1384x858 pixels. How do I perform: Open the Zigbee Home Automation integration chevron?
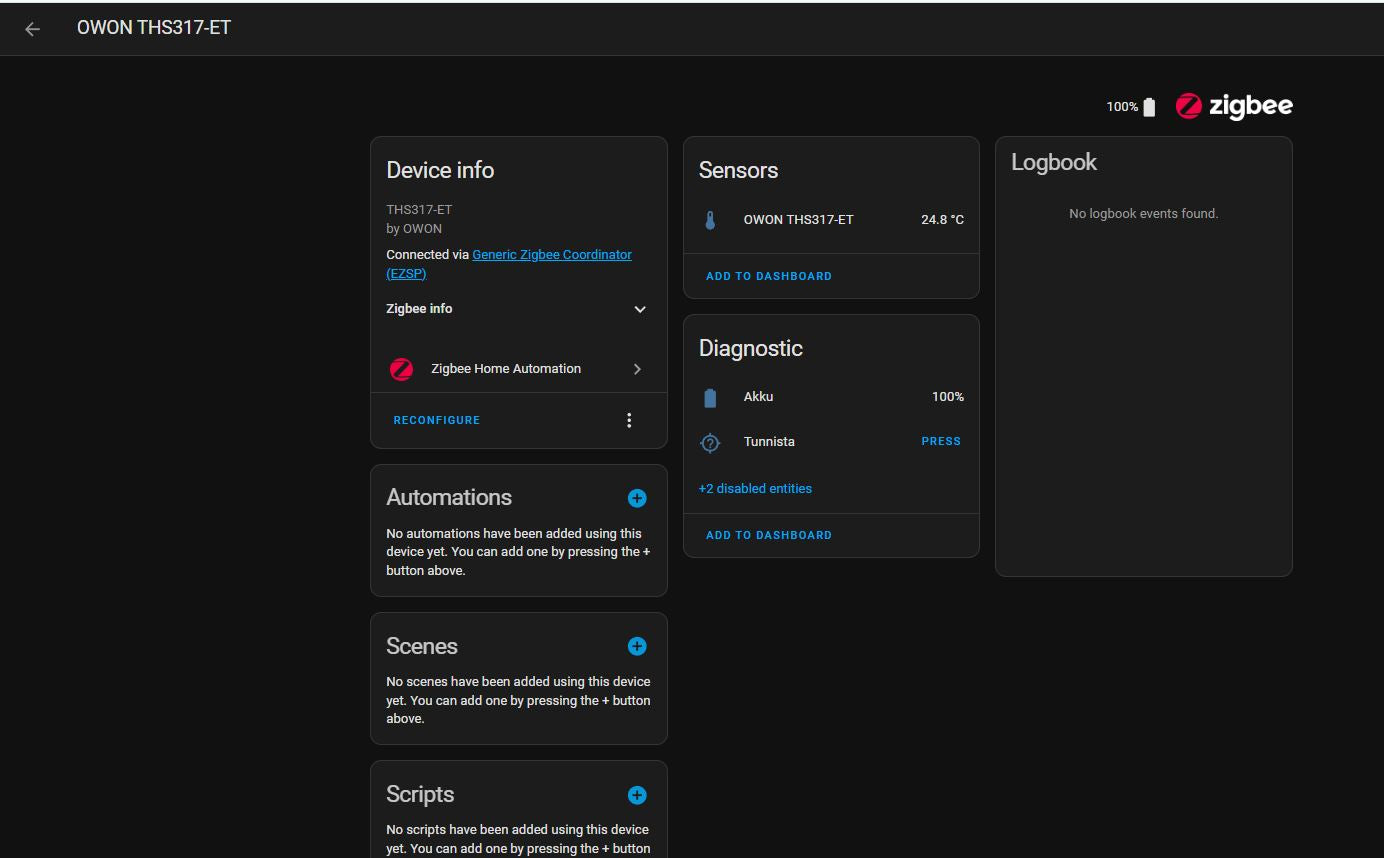click(637, 369)
